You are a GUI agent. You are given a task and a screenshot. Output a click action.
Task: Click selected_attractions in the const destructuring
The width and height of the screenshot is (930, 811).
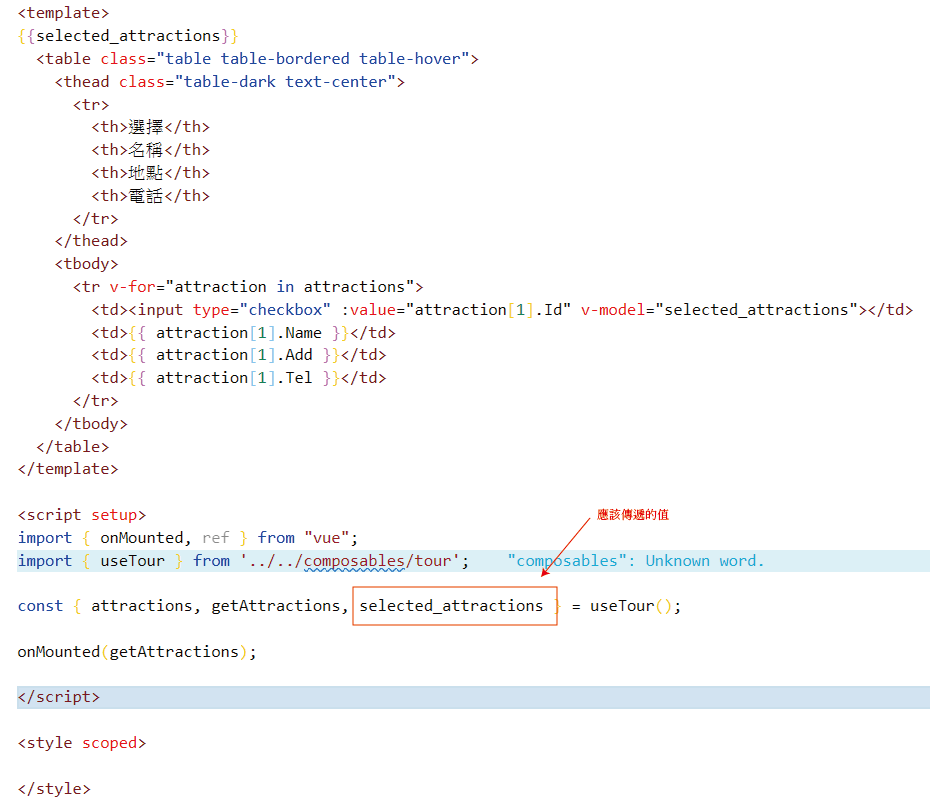point(451,606)
